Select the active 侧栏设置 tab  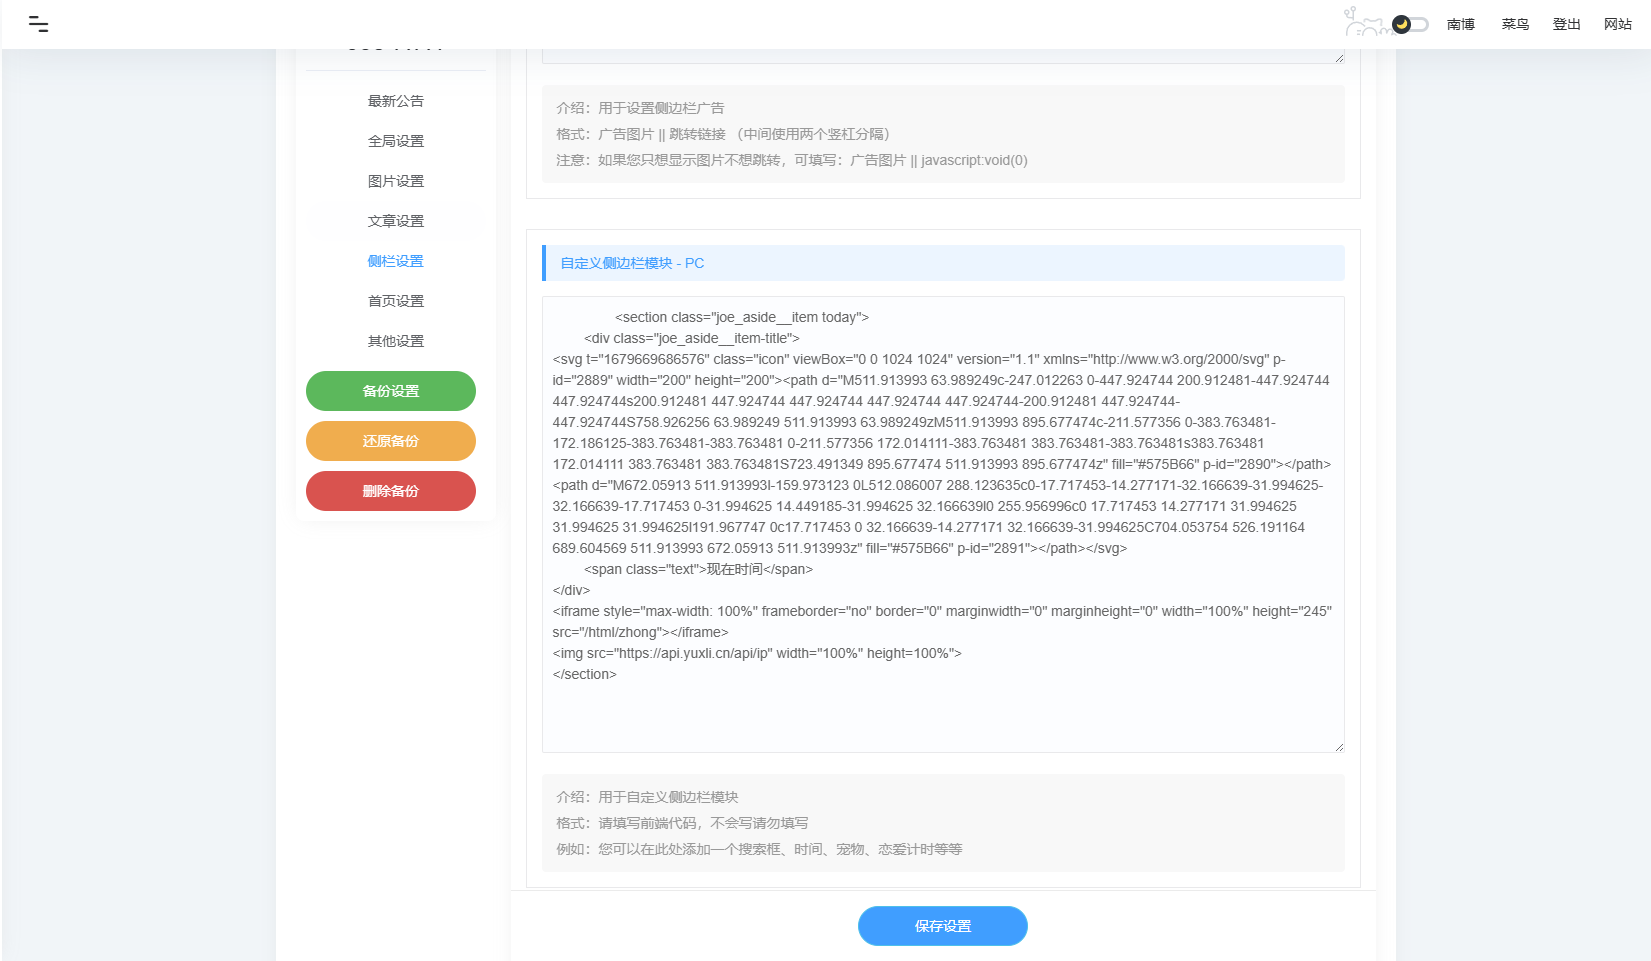coord(396,260)
